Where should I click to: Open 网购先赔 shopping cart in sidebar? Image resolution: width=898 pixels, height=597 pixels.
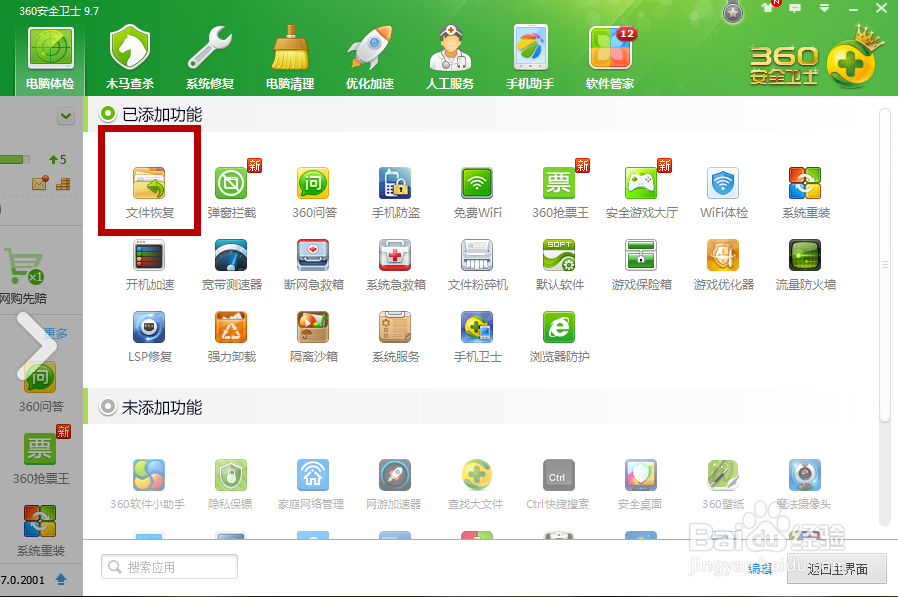(x=23, y=275)
